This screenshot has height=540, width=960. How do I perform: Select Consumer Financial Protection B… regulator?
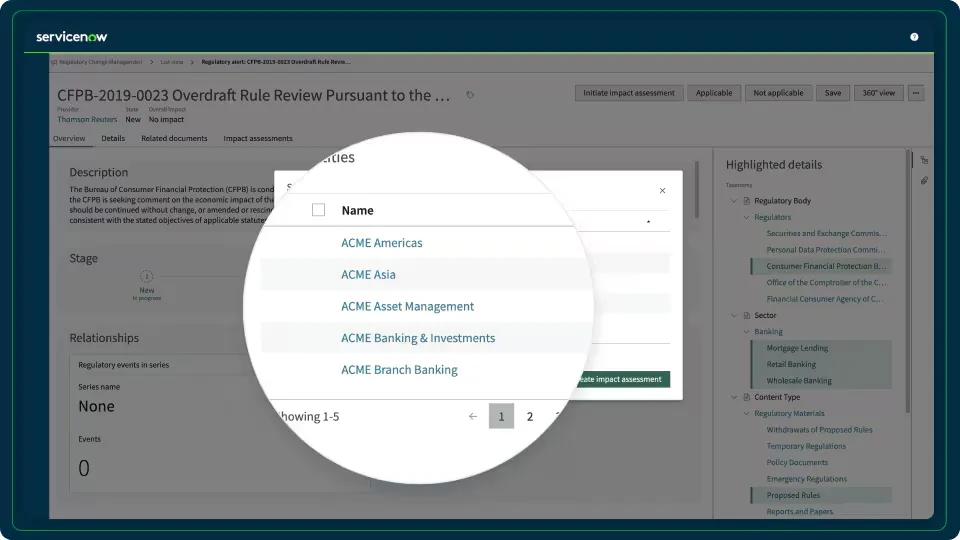click(x=821, y=266)
